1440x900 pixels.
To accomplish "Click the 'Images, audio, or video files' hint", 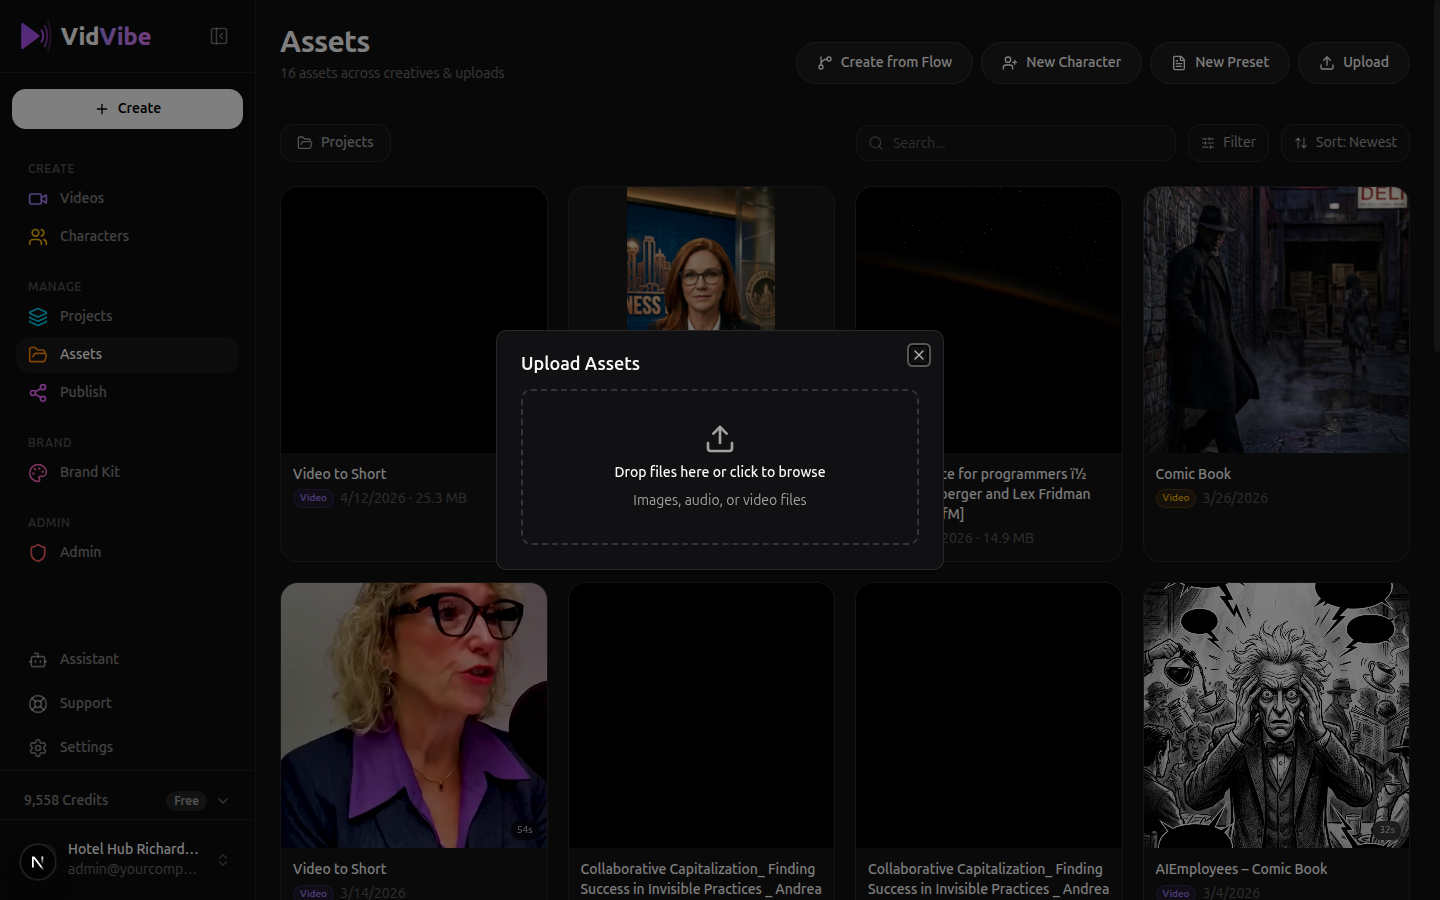I will 720,500.
